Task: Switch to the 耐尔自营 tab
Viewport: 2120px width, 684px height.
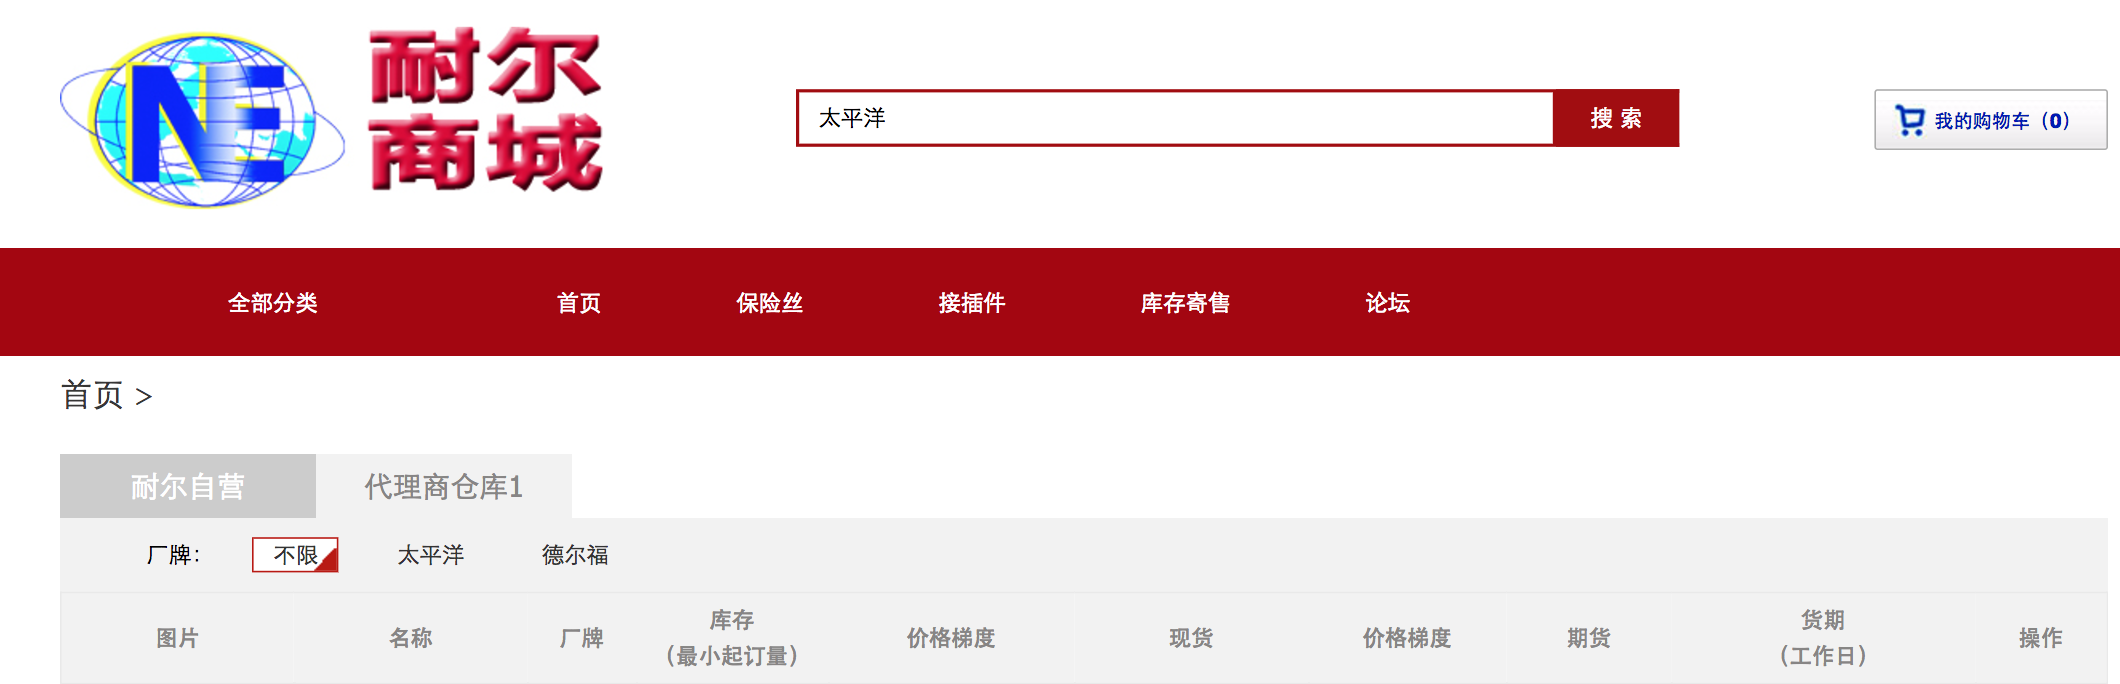Action: coord(188,486)
